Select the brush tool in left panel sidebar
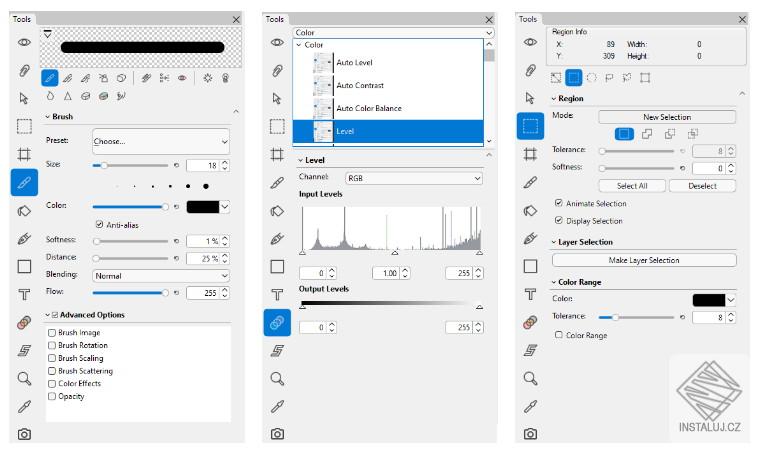Image resolution: width=760 pixels, height=454 pixels. (x=24, y=183)
